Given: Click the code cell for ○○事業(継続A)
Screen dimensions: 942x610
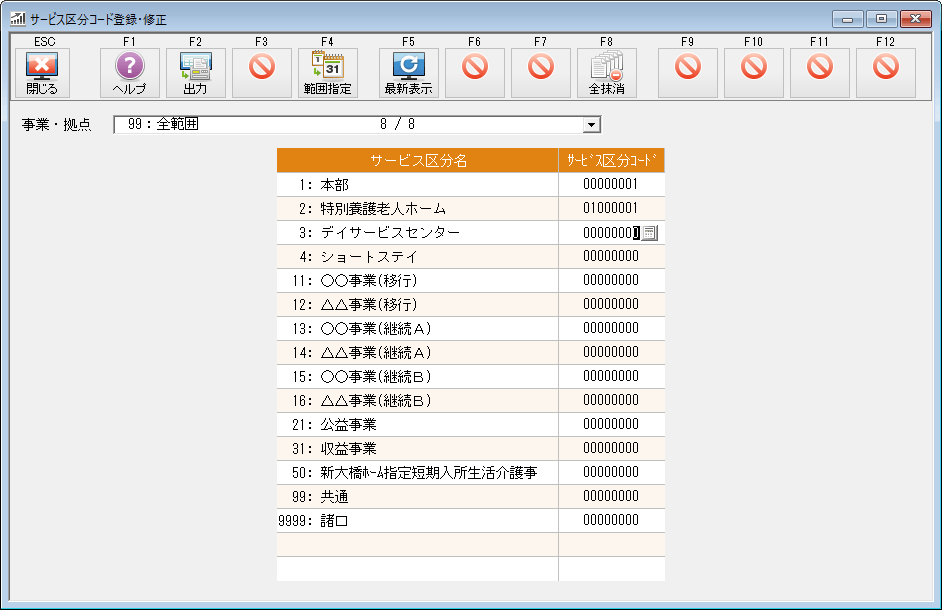Looking at the screenshot, I should [612, 329].
